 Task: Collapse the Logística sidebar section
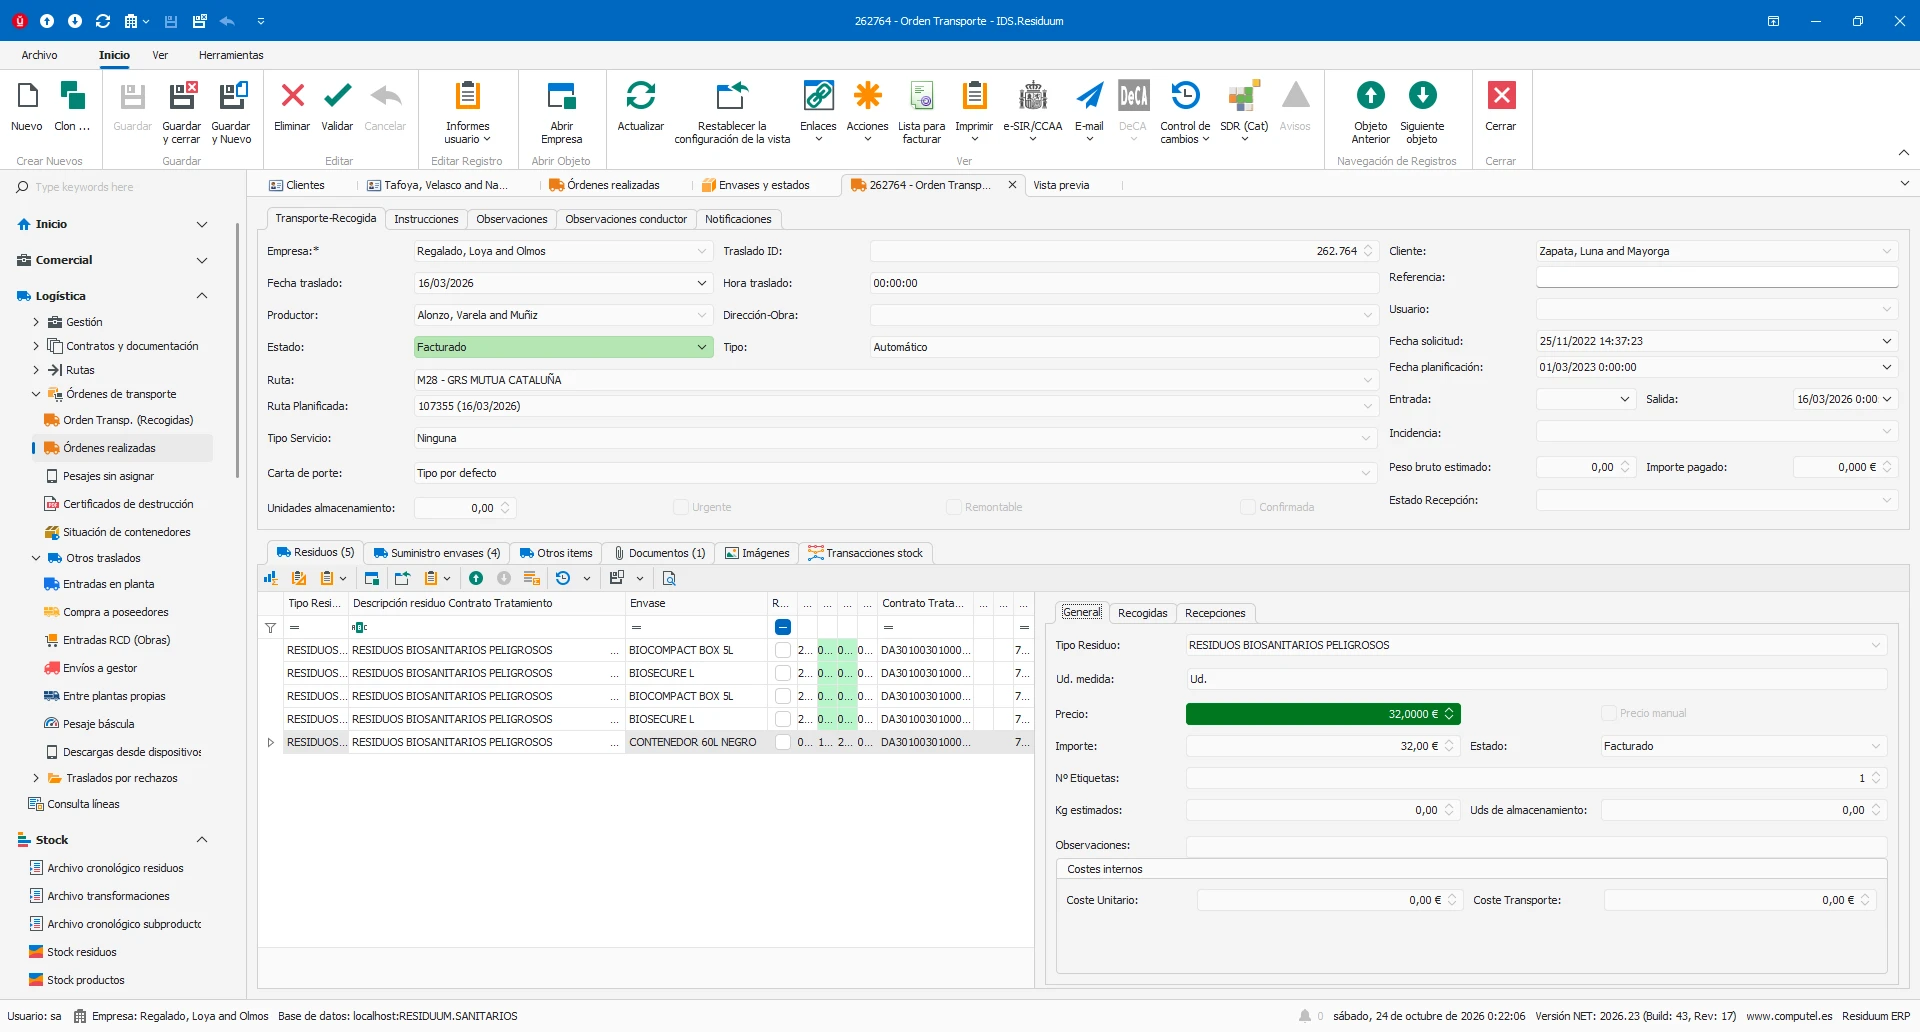202,296
